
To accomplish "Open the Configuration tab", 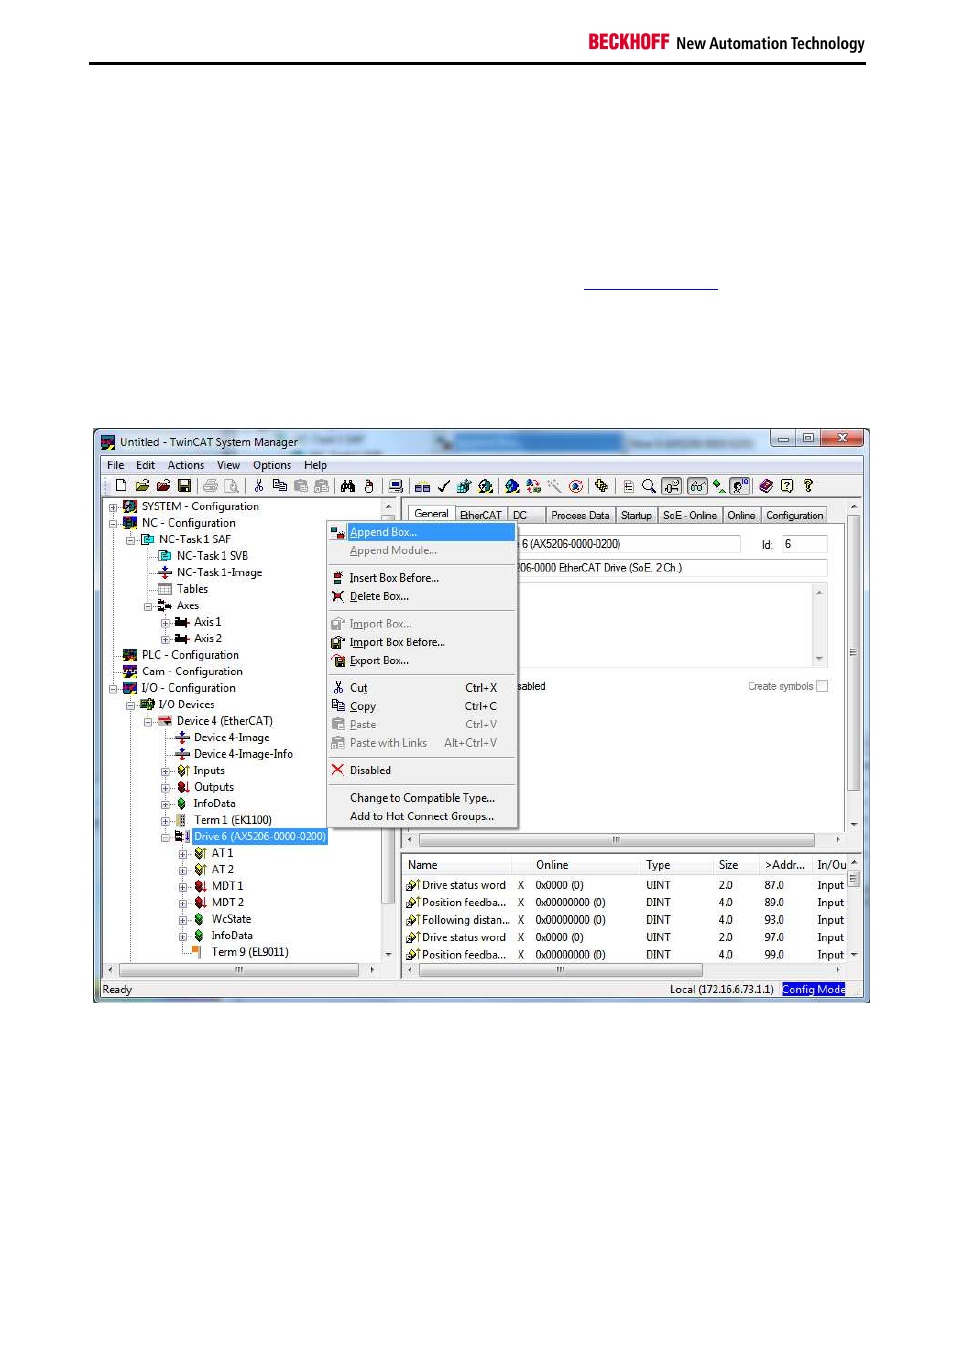I will click(x=795, y=515).
